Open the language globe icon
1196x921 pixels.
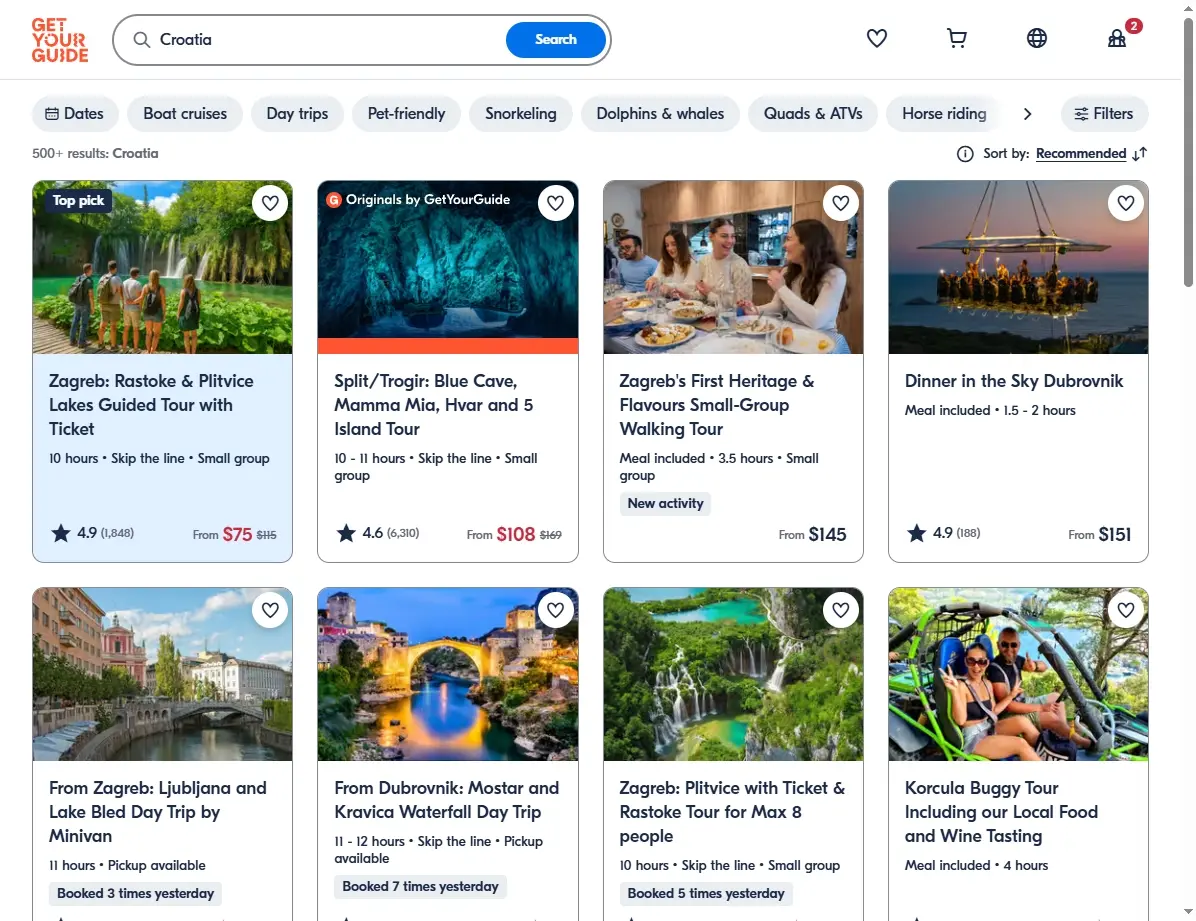1037,38
